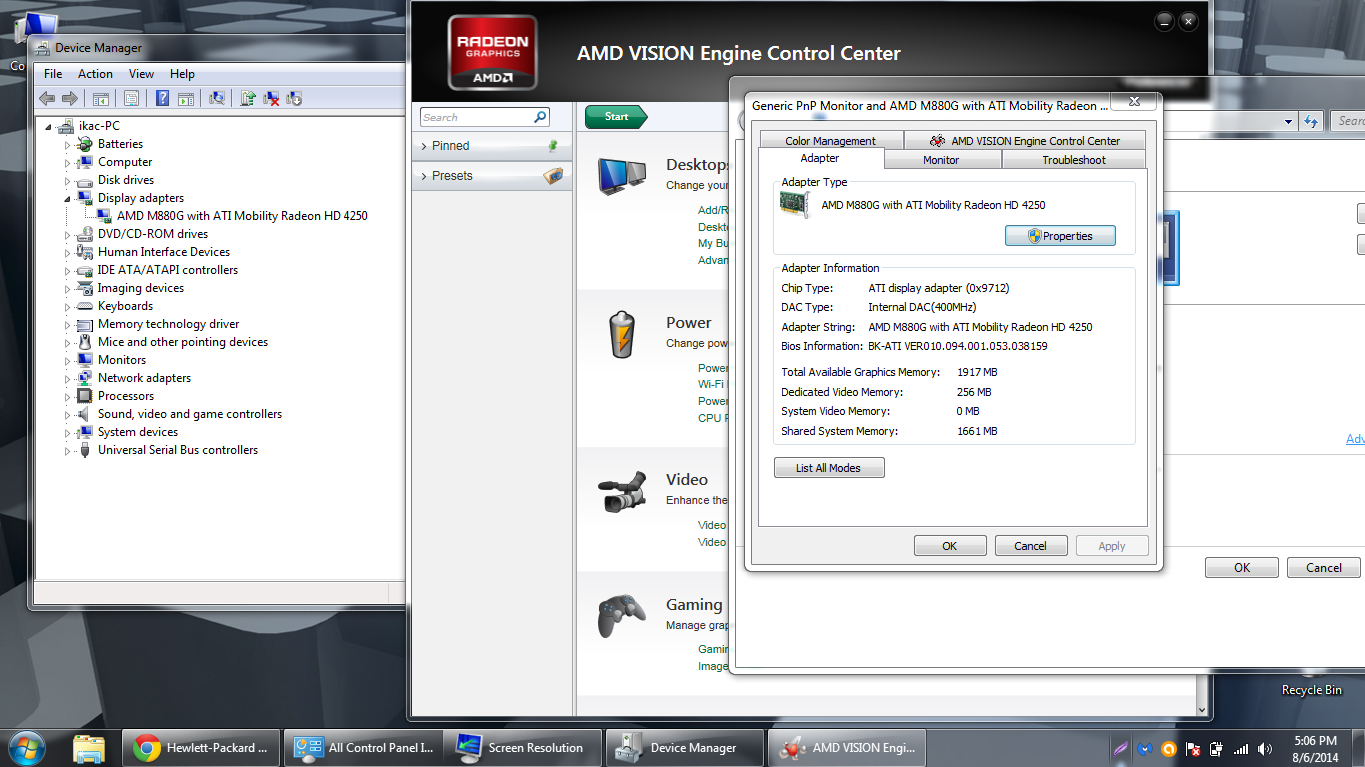
Task: Open the Action menu in Device Manager
Action: tap(95, 74)
